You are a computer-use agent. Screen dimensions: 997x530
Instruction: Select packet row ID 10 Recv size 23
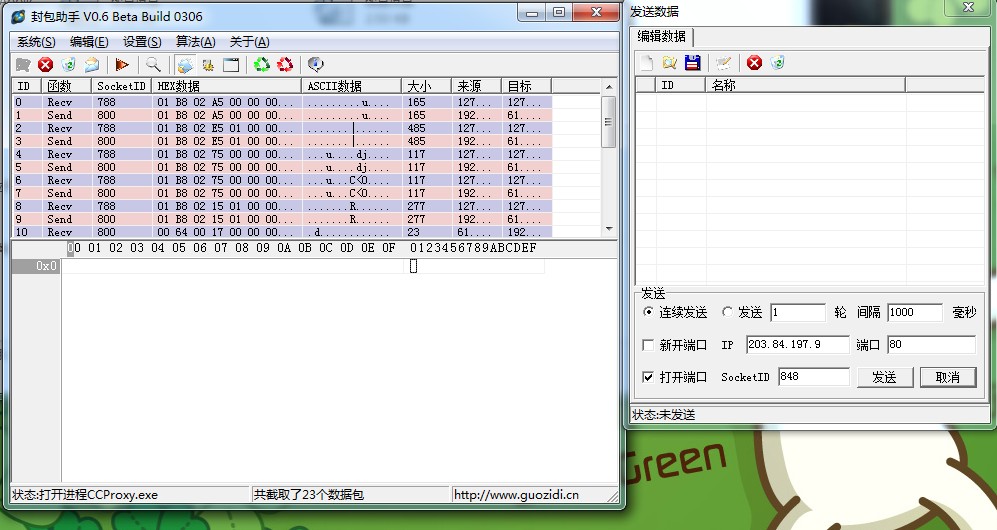point(282,232)
